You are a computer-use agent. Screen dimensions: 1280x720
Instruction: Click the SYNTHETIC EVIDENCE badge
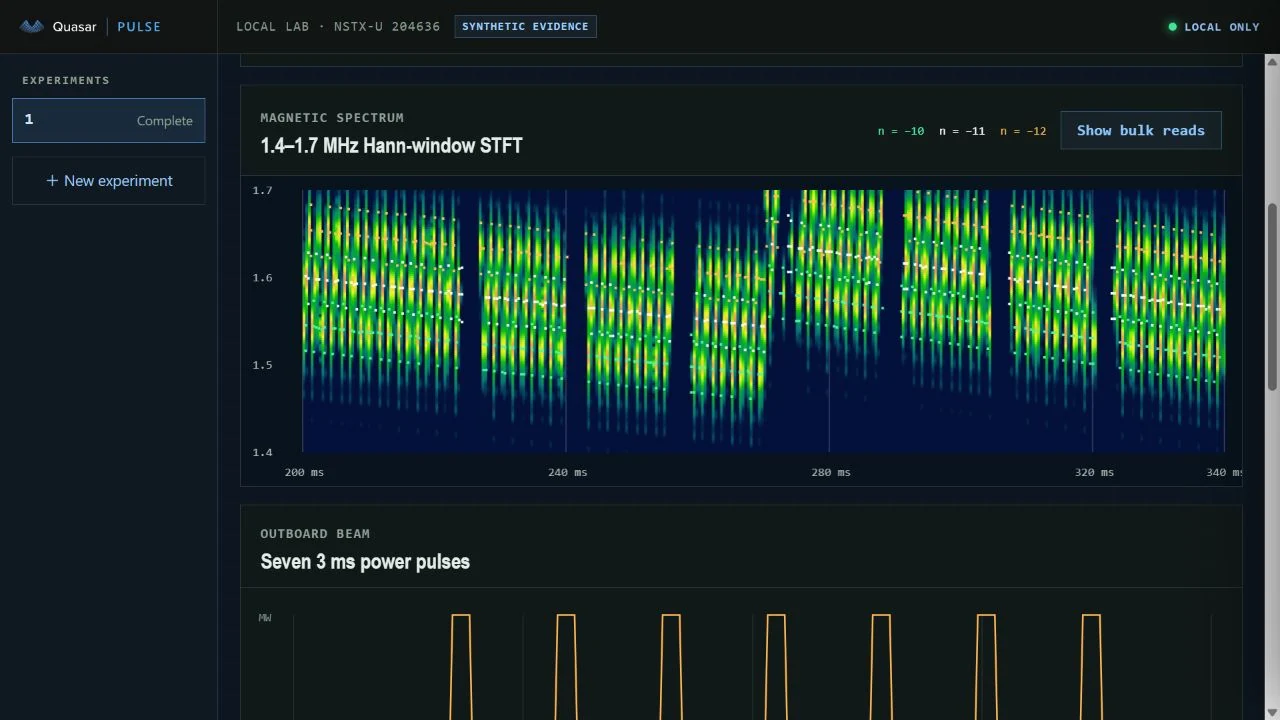525,27
